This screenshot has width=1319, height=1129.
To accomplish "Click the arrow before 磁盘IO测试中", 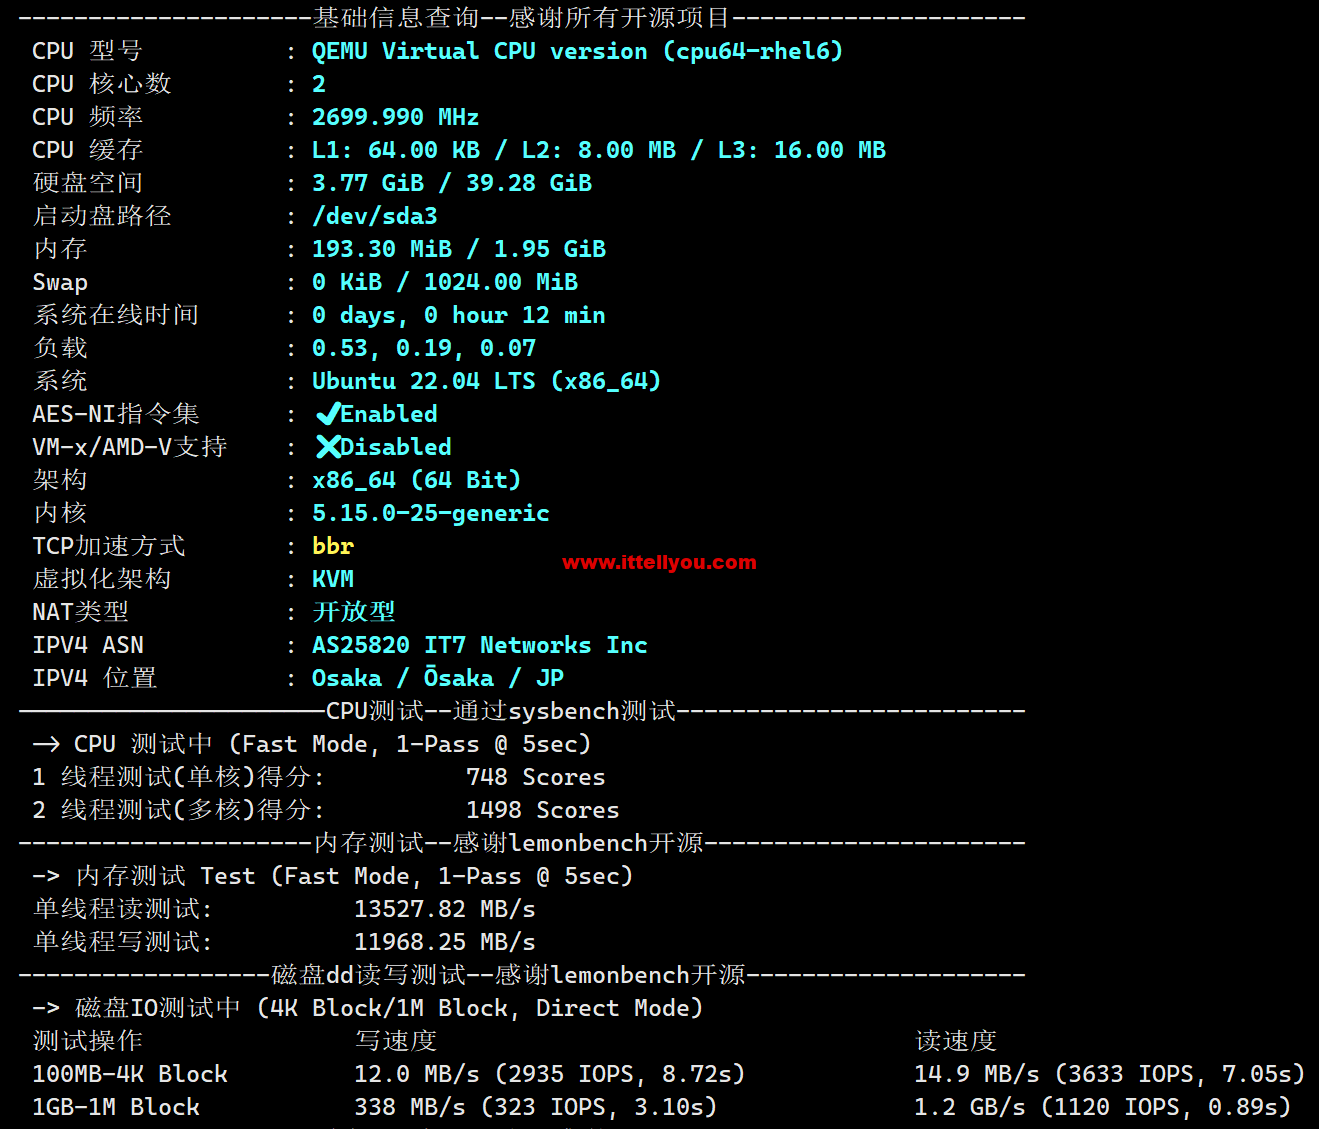I will click(x=46, y=1008).
